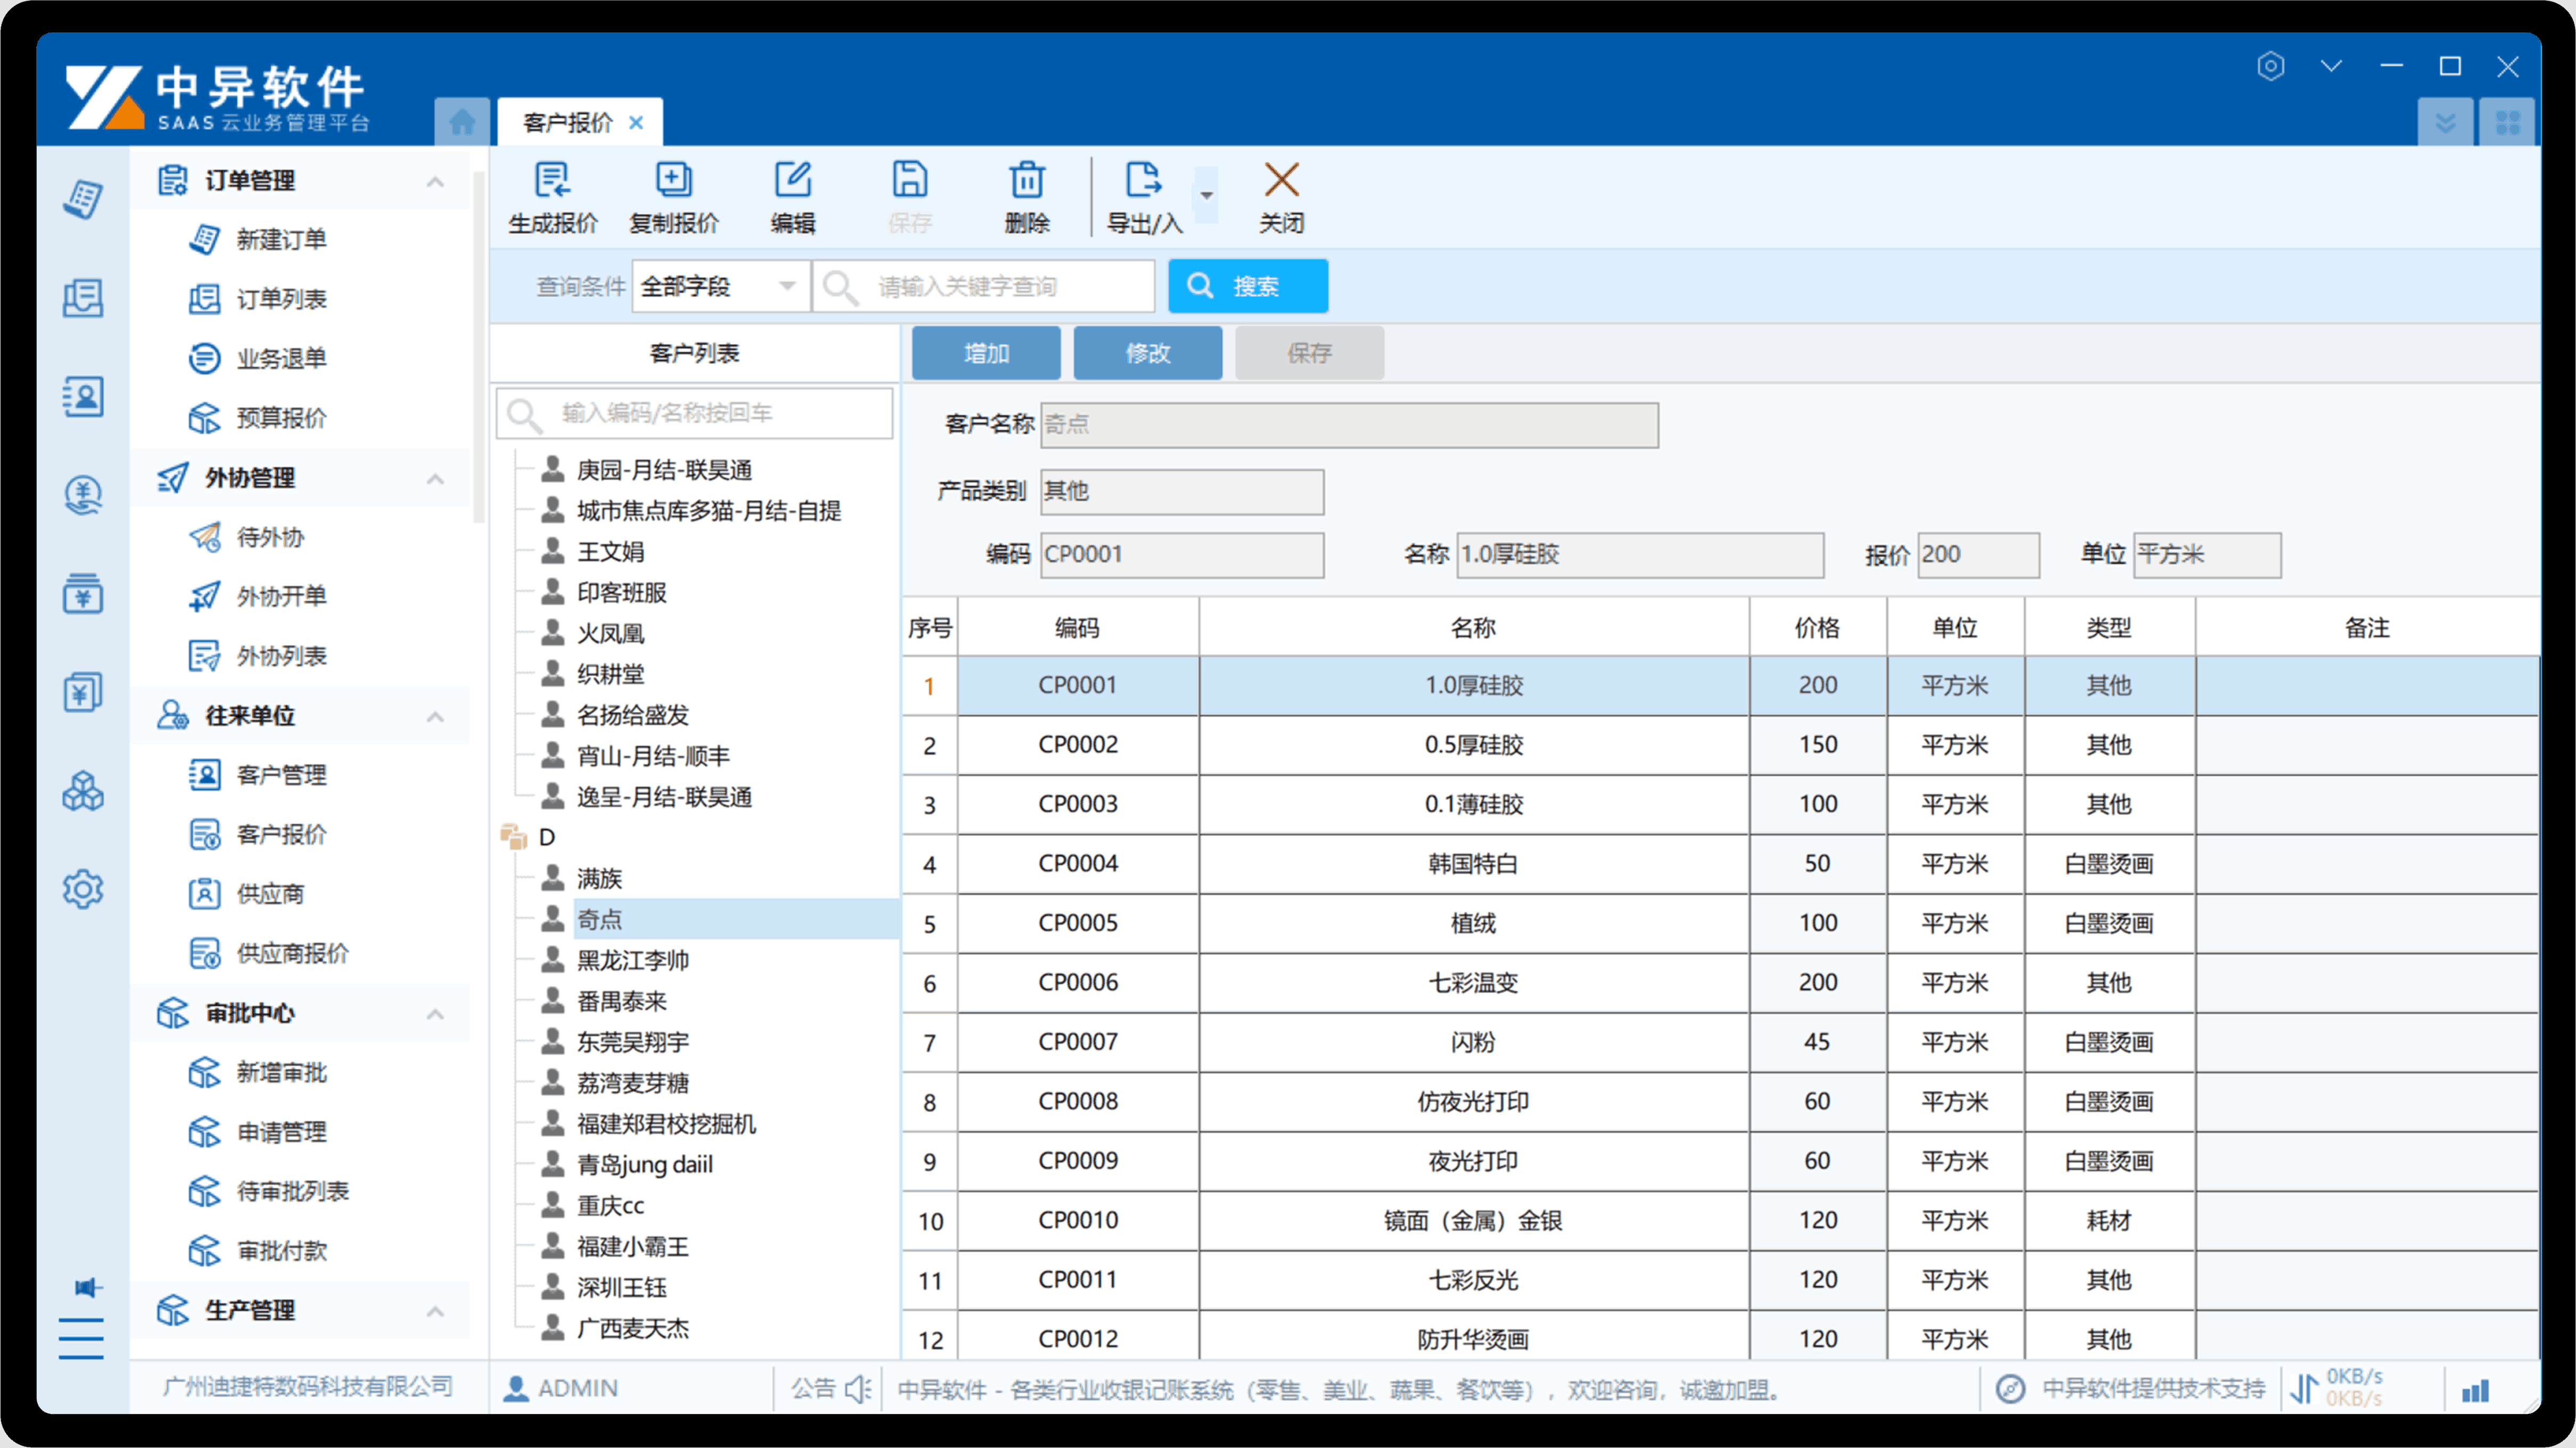Select customer 黑龙江李帅 in the list

[632, 961]
